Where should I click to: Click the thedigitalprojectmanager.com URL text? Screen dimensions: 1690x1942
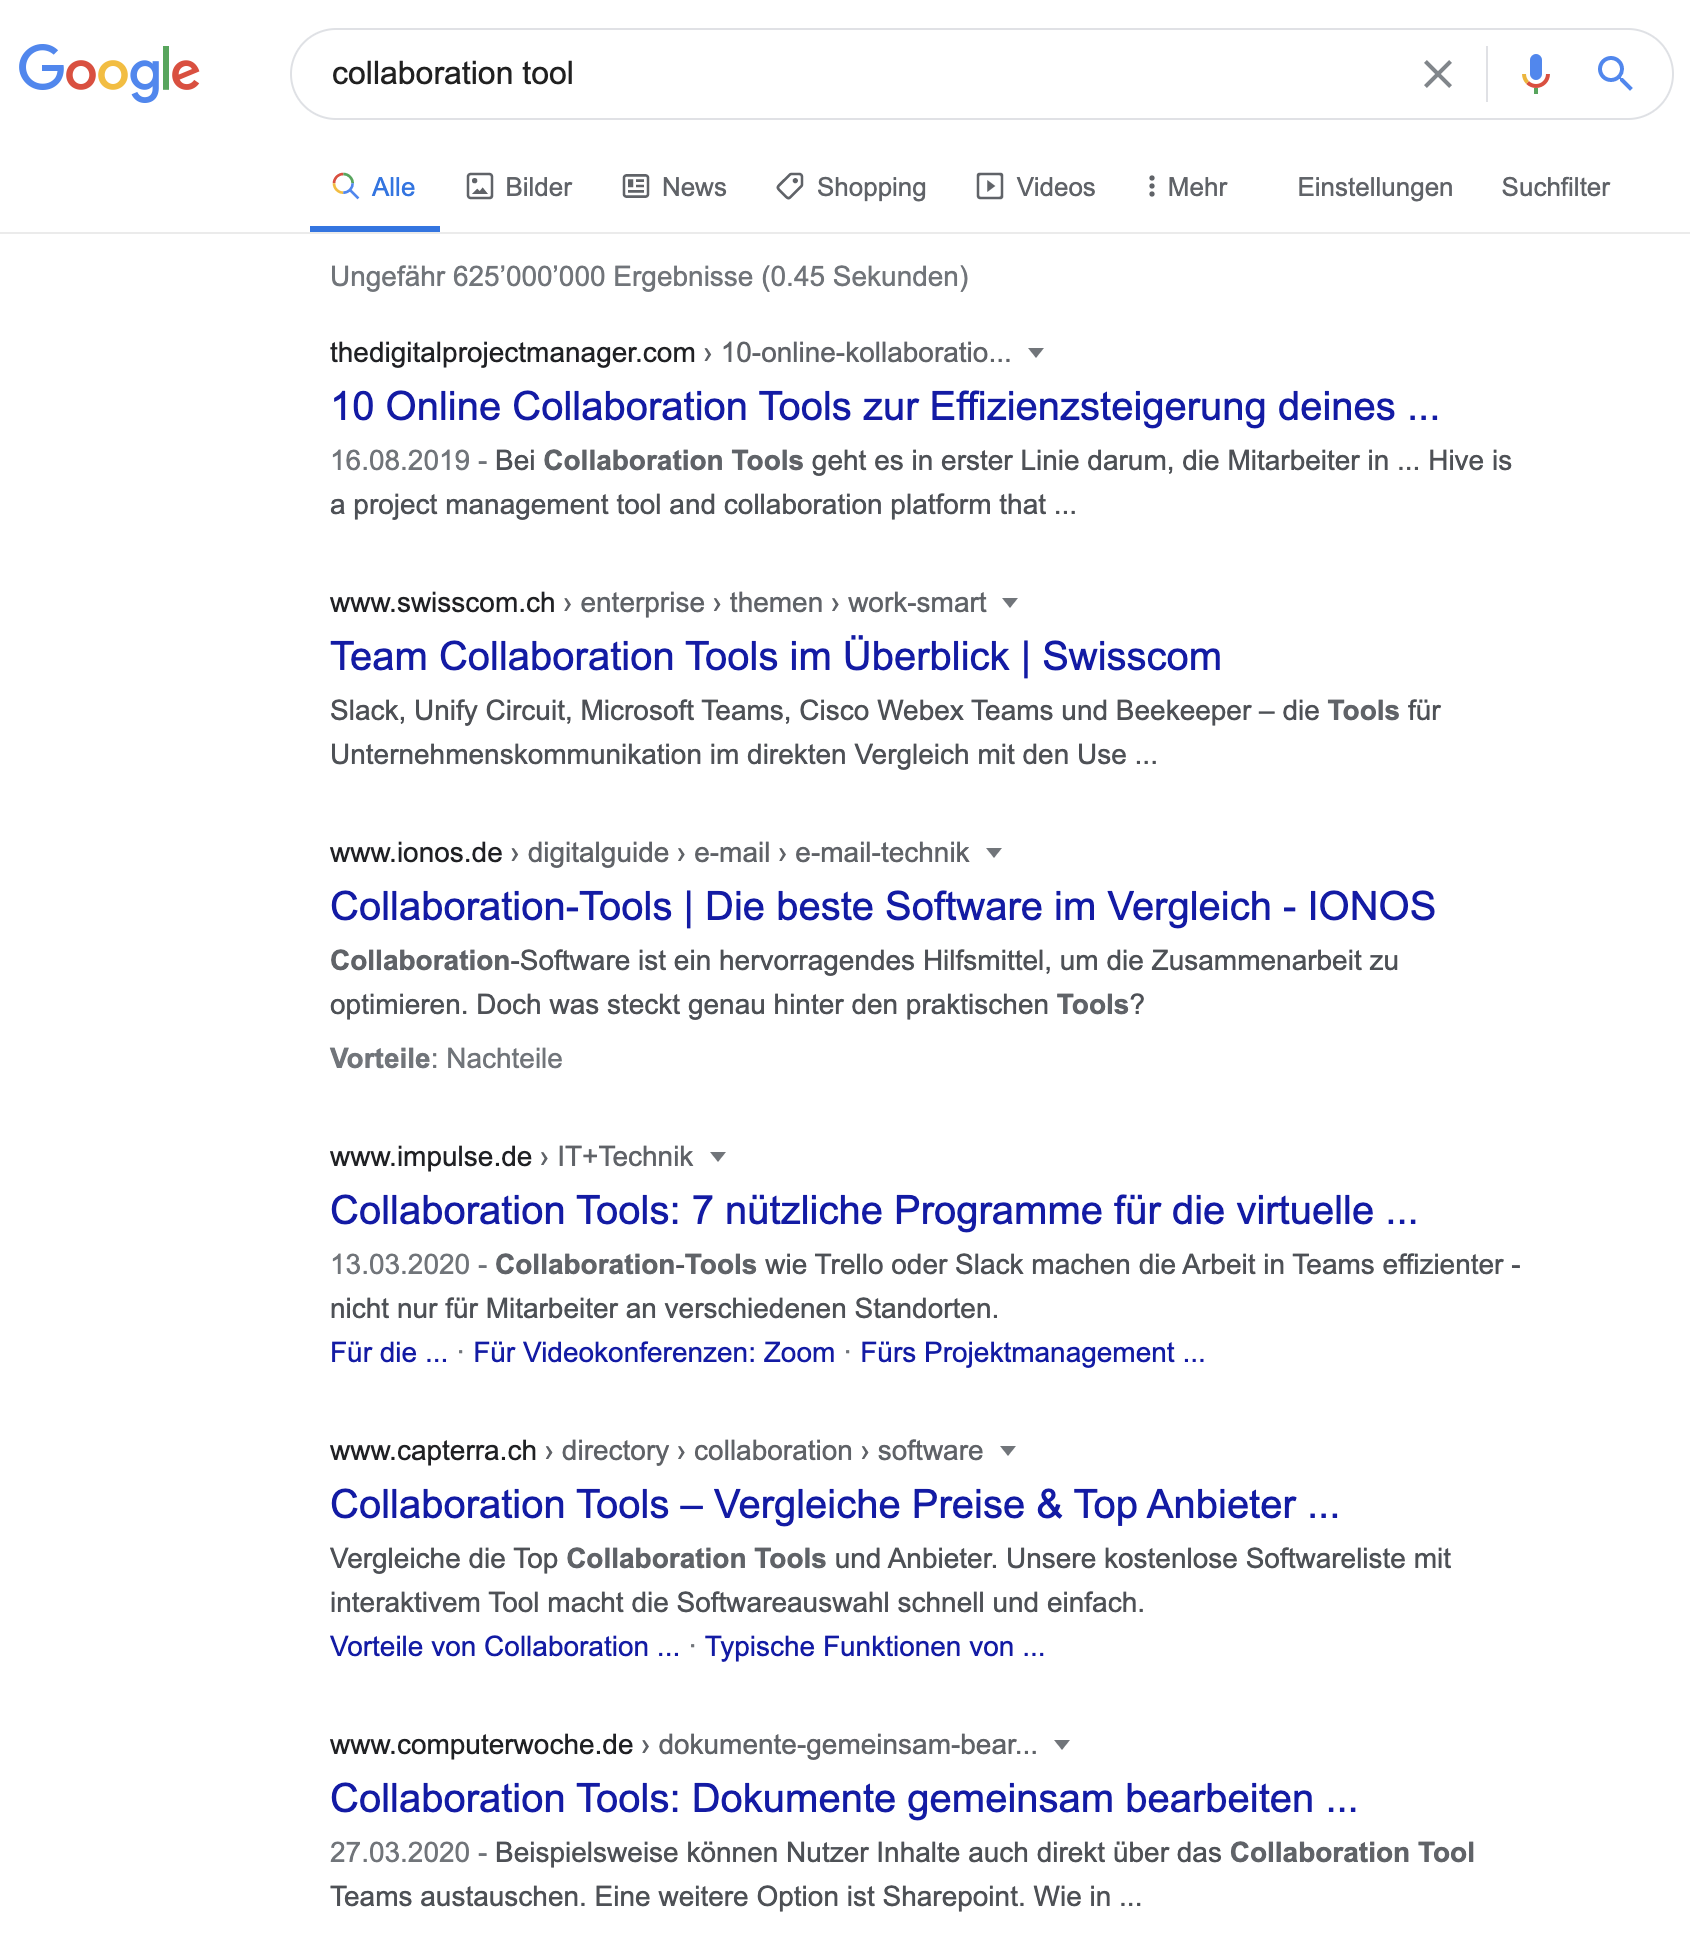pyautogui.click(x=512, y=353)
